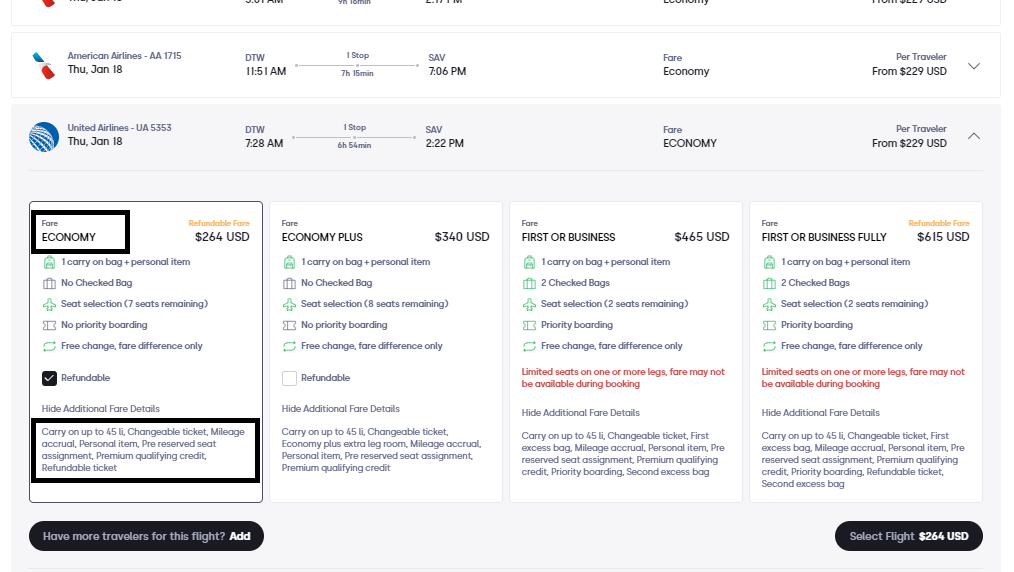The width and height of the screenshot is (1014, 572).
Task: Click seat selection icon in $615 fare card
Action: [x=769, y=304]
